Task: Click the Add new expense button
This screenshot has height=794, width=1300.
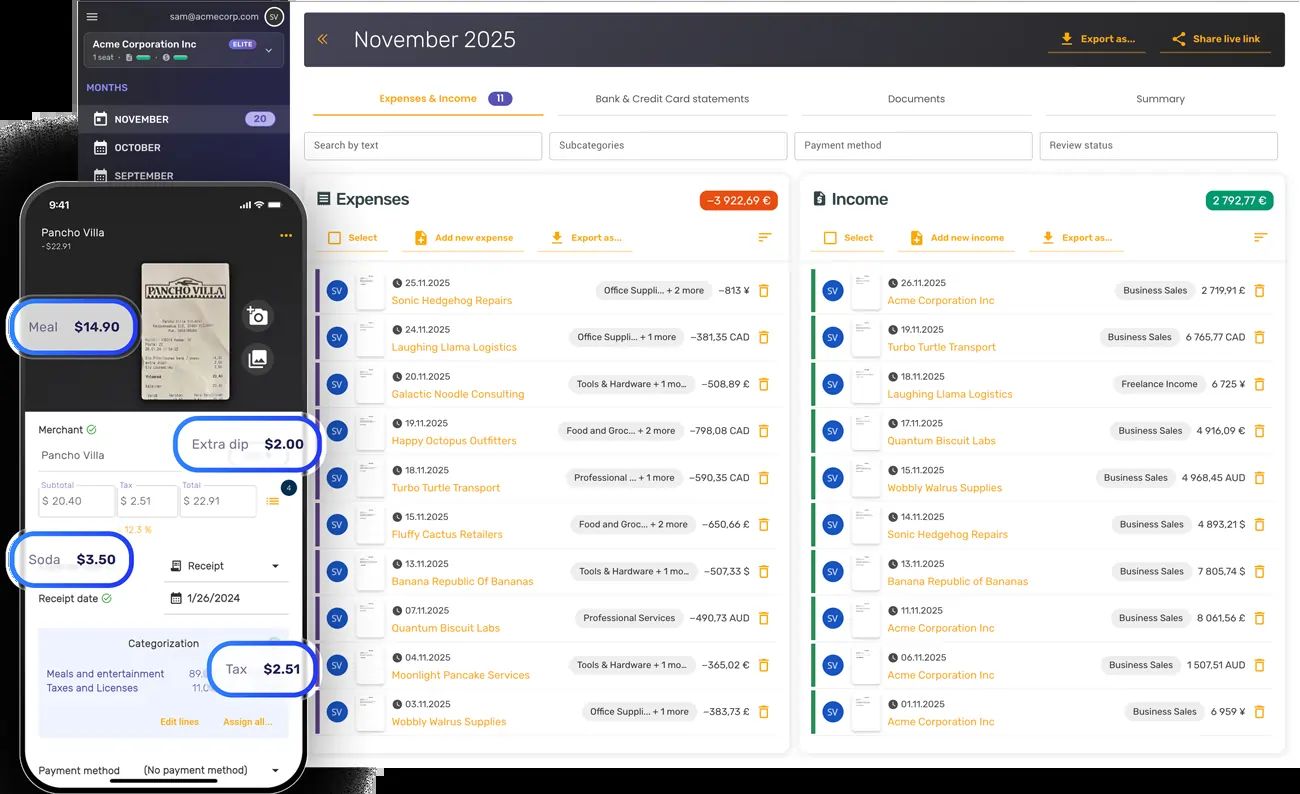Action: 462,237
